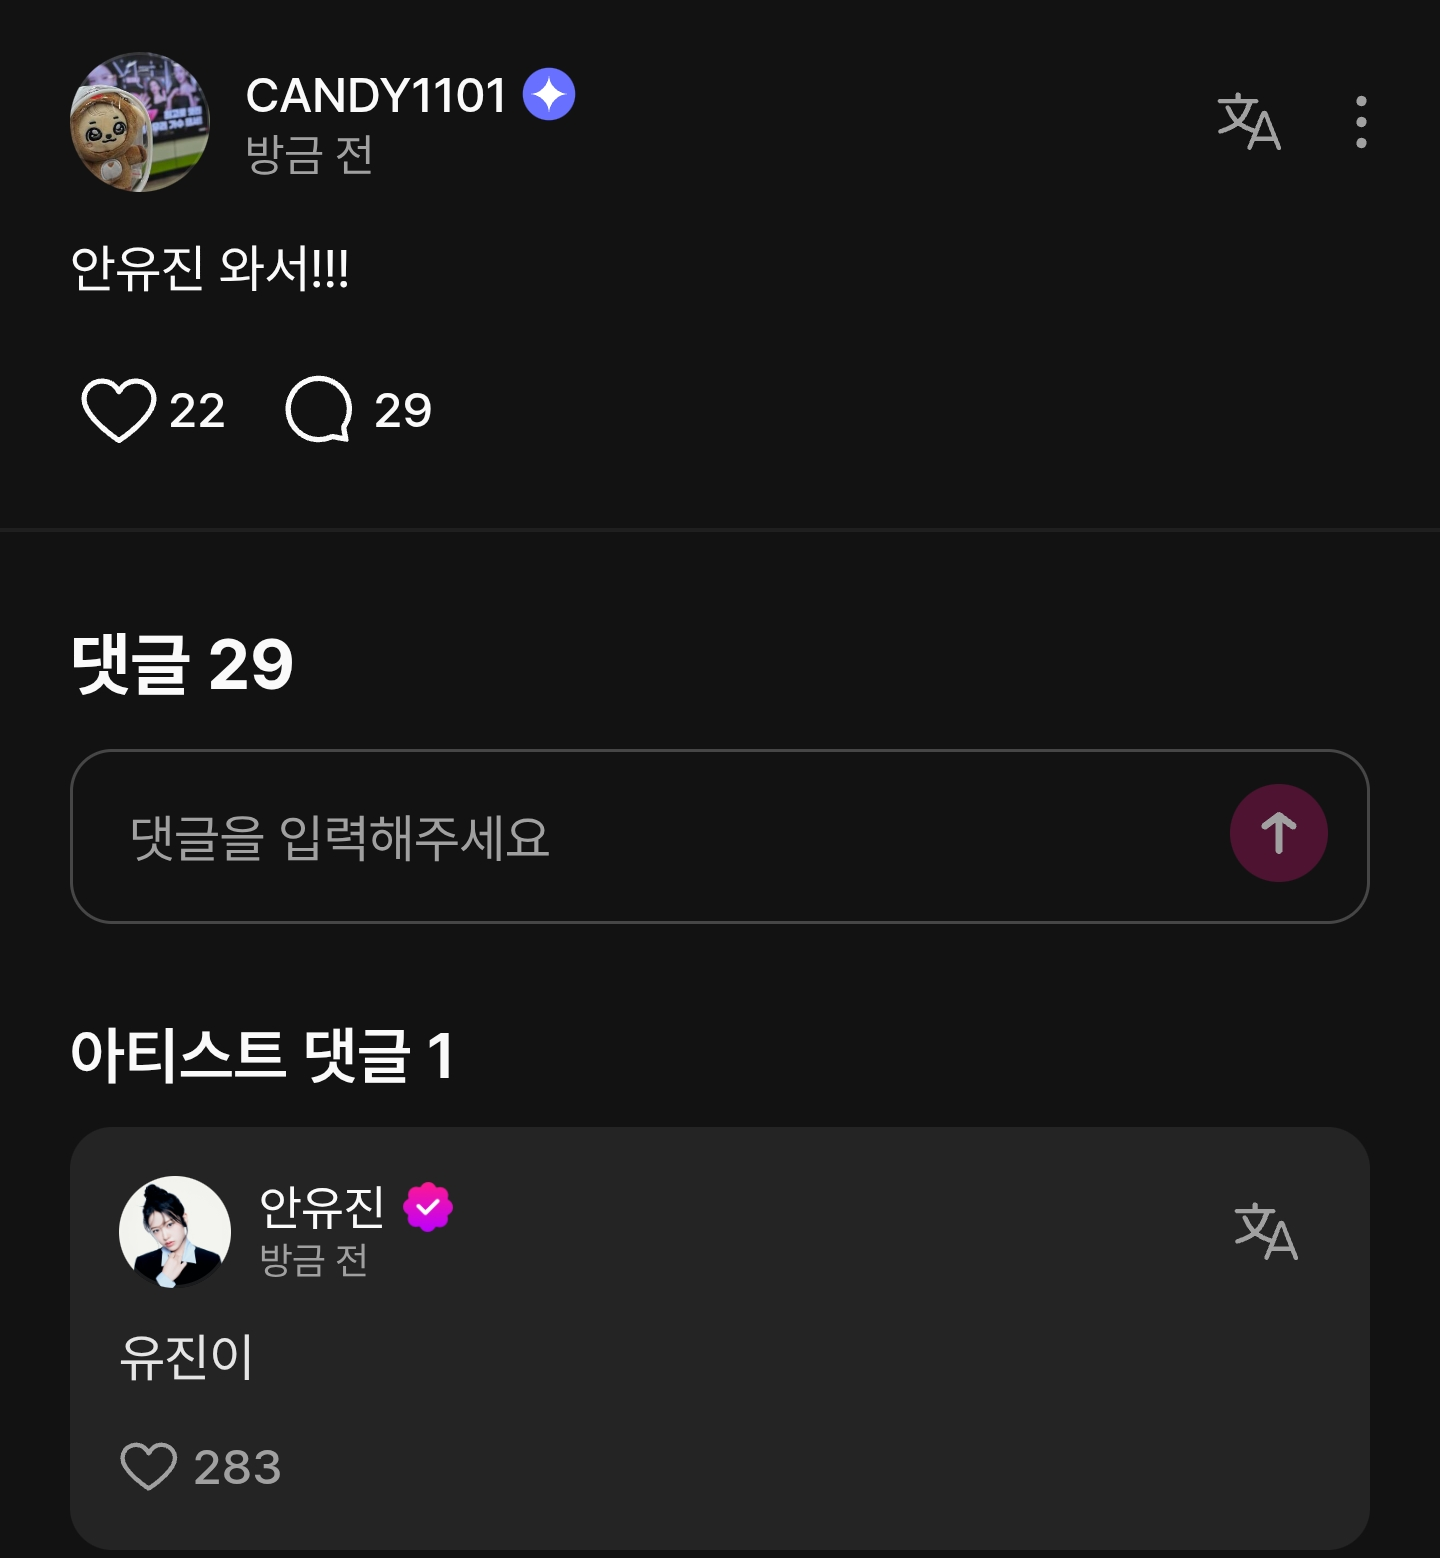Tap the translate icon on CANDY1101's post
1440x1558 pixels.
click(1249, 122)
